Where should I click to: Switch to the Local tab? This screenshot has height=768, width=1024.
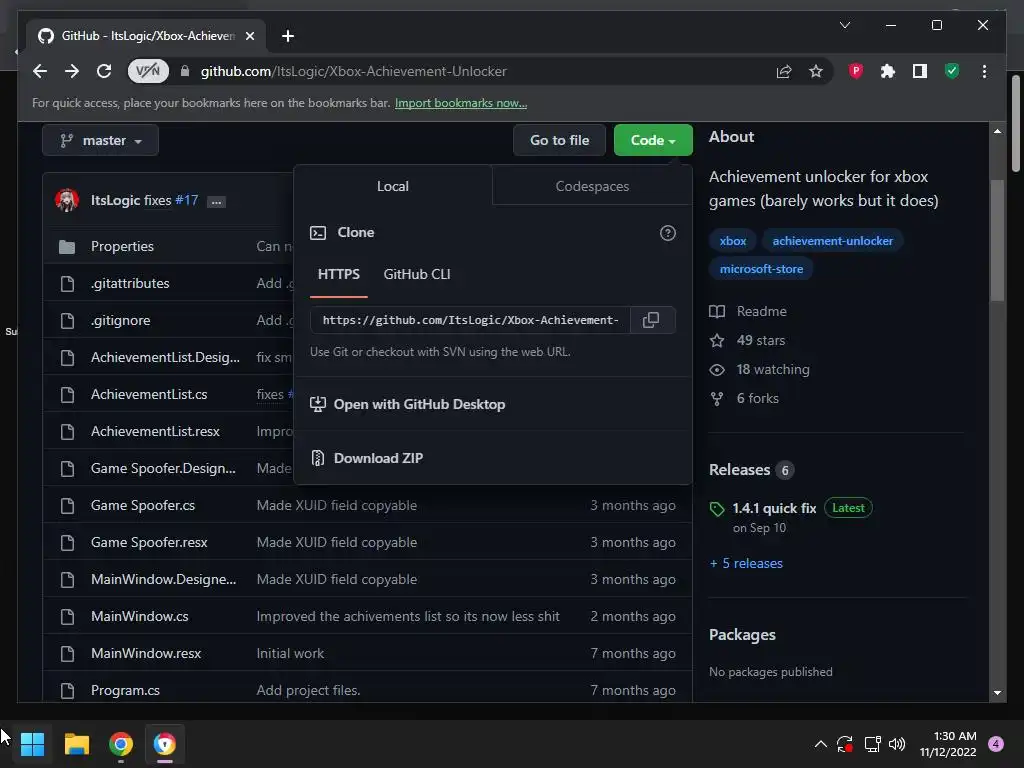[392, 186]
